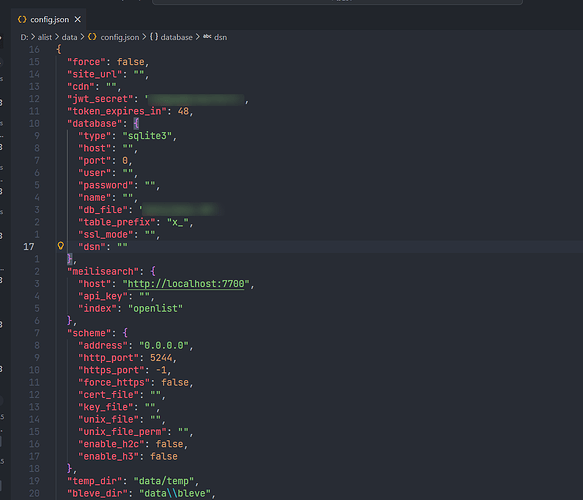The image size is (583, 500).
Task: Click the "scheme" key
Action: [x=89, y=333]
